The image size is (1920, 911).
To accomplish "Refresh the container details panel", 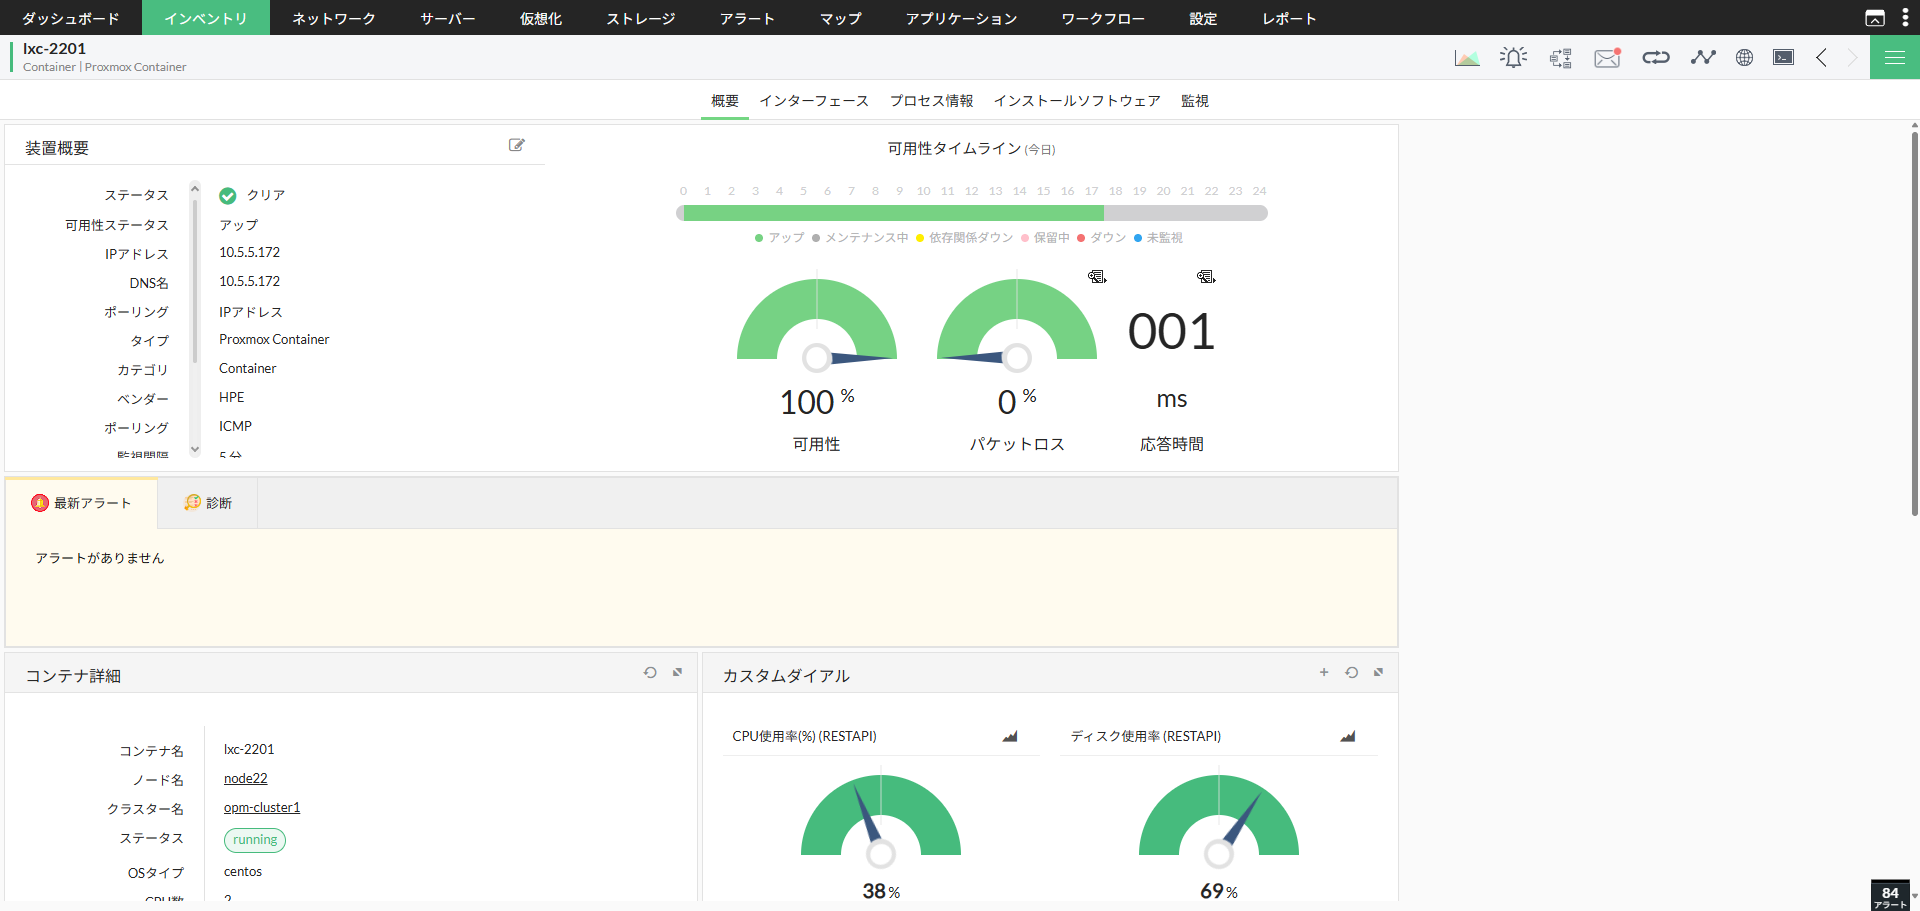I will 650,673.
